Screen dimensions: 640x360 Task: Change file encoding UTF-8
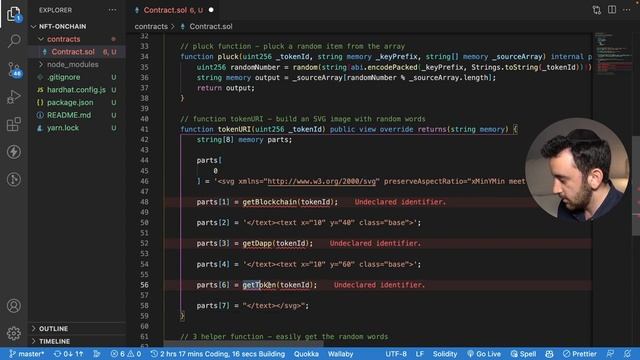click(x=396, y=354)
